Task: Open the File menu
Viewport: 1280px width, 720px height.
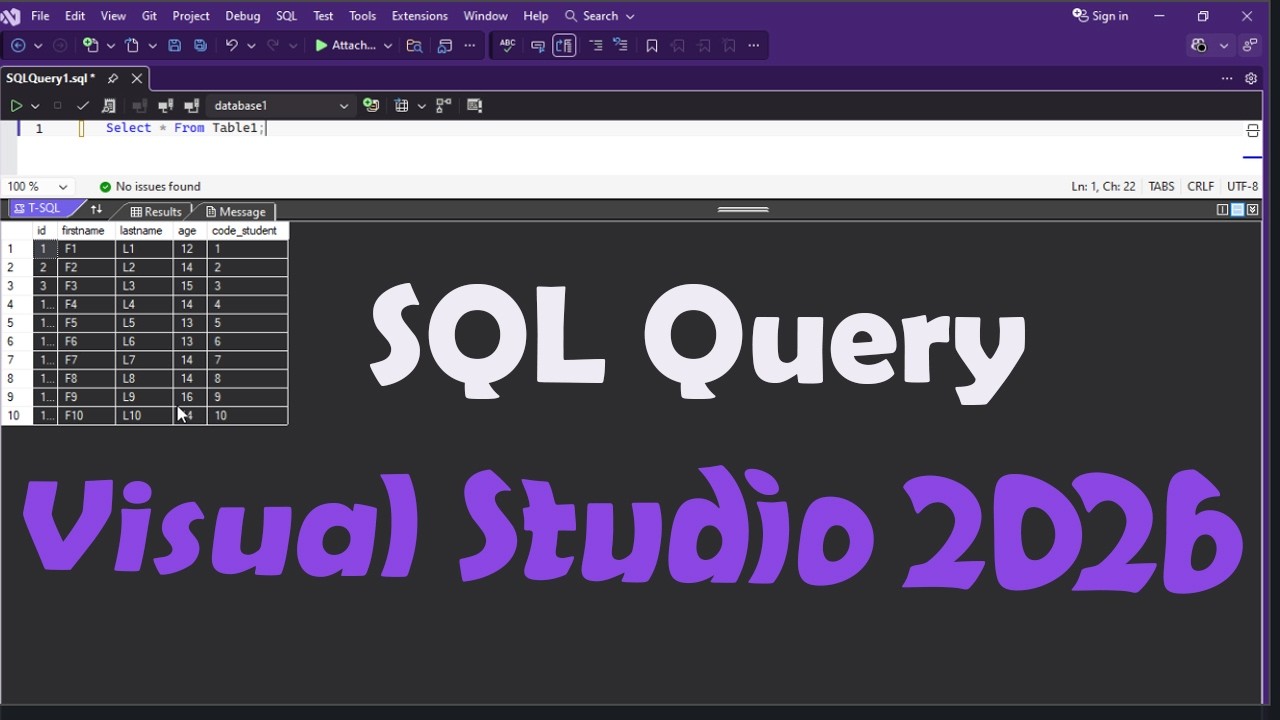Action: point(40,16)
